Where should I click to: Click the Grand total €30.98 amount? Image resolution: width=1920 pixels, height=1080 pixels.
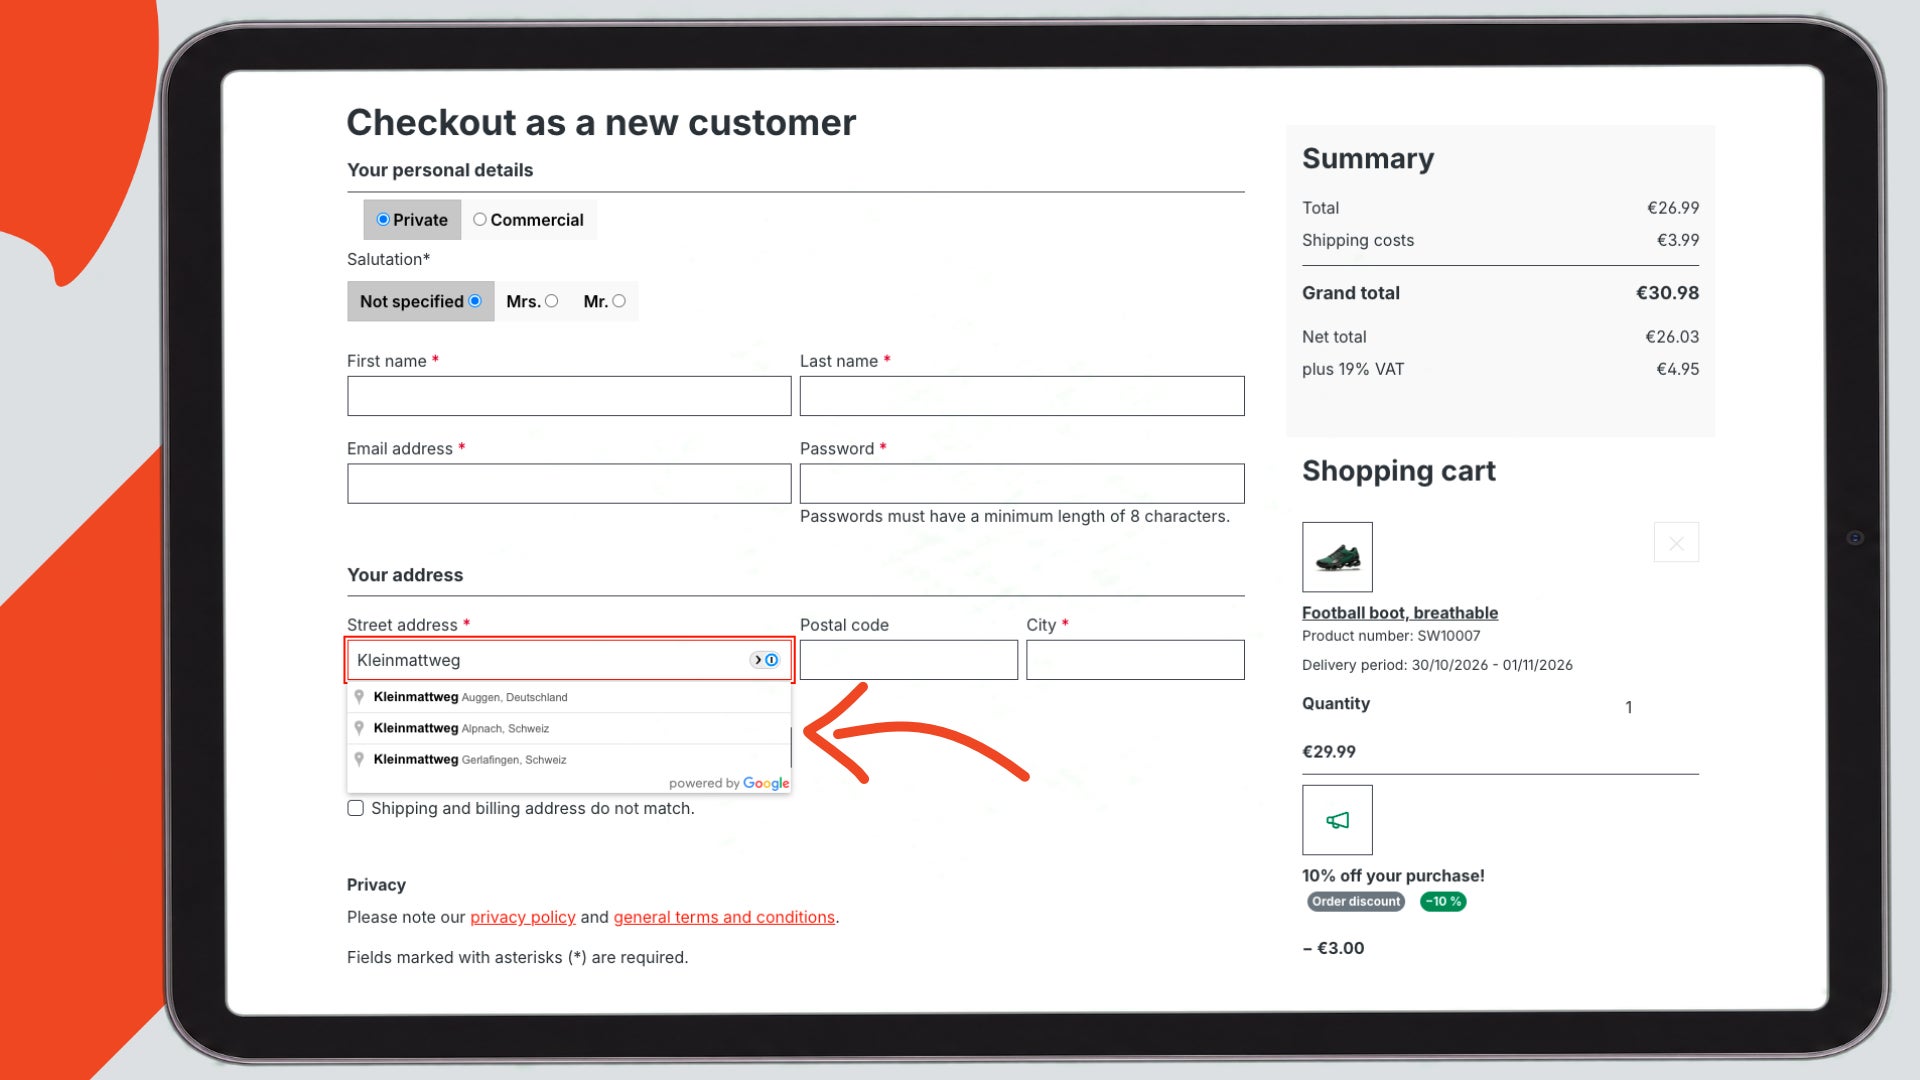pyautogui.click(x=1667, y=293)
